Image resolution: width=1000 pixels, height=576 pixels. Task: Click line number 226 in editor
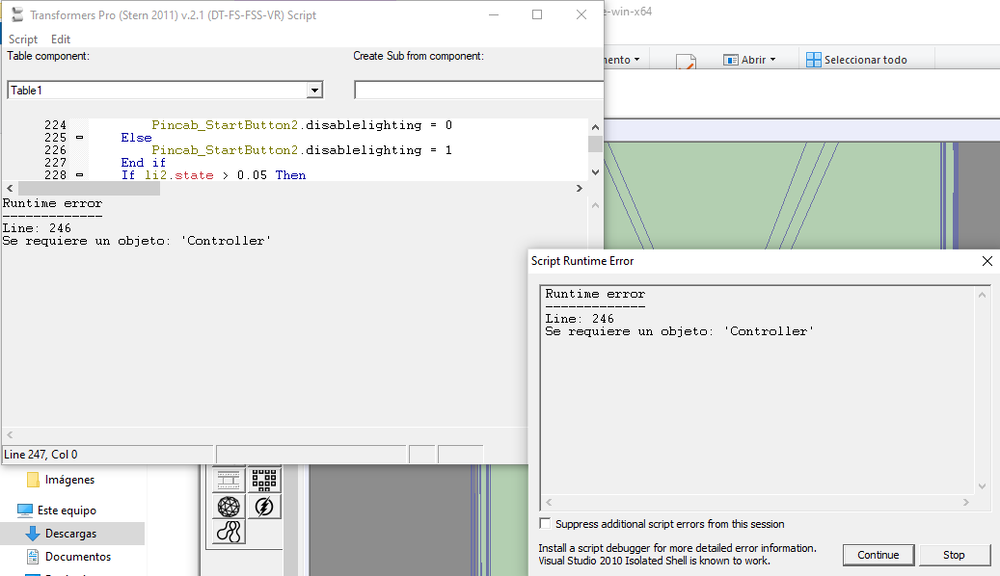coord(55,150)
